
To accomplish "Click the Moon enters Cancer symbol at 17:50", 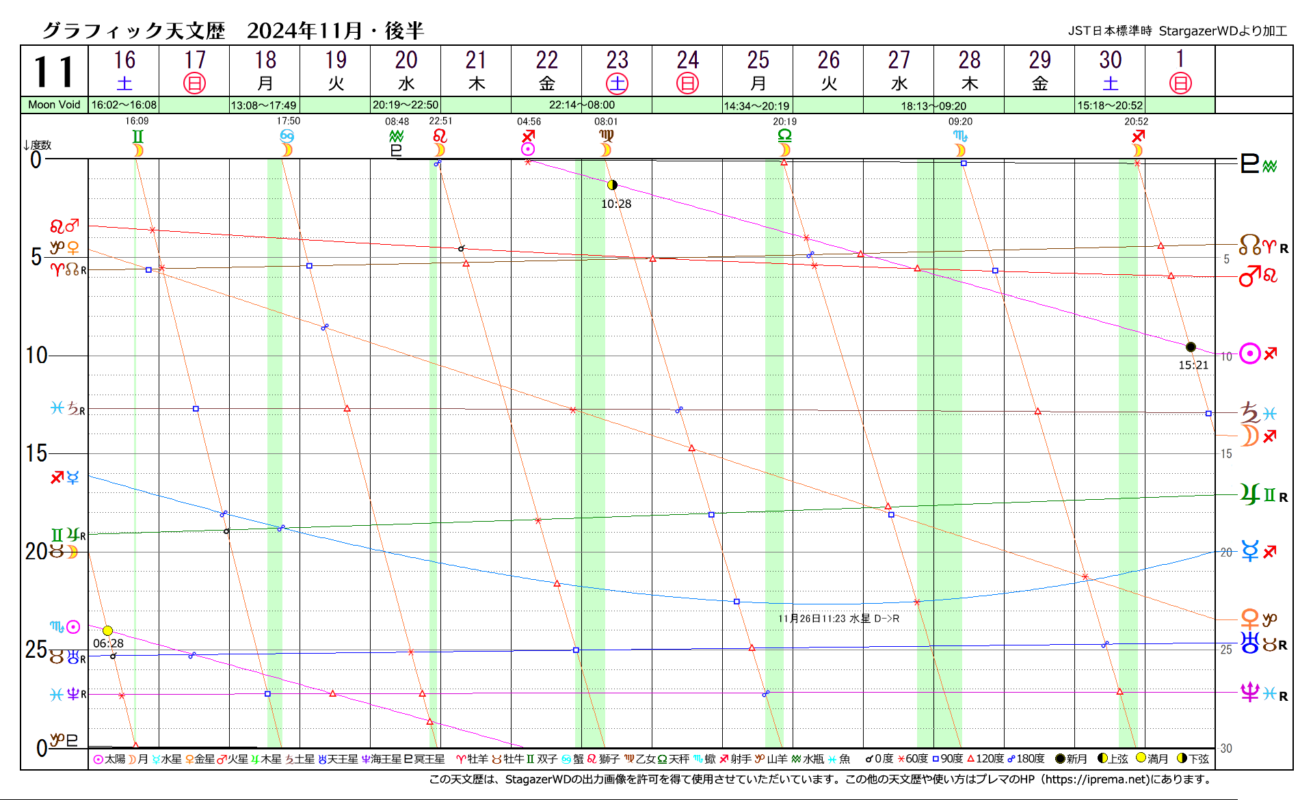I will click(x=286, y=142).
